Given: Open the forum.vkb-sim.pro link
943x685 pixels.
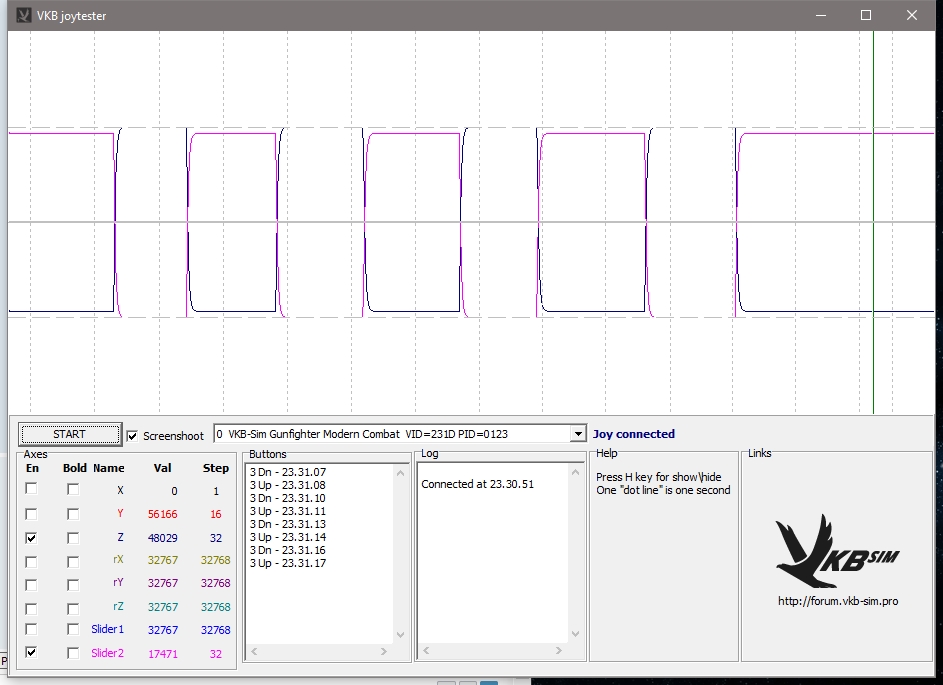Looking at the screenshot, I should pyautogui.click(x=837, y=602).
